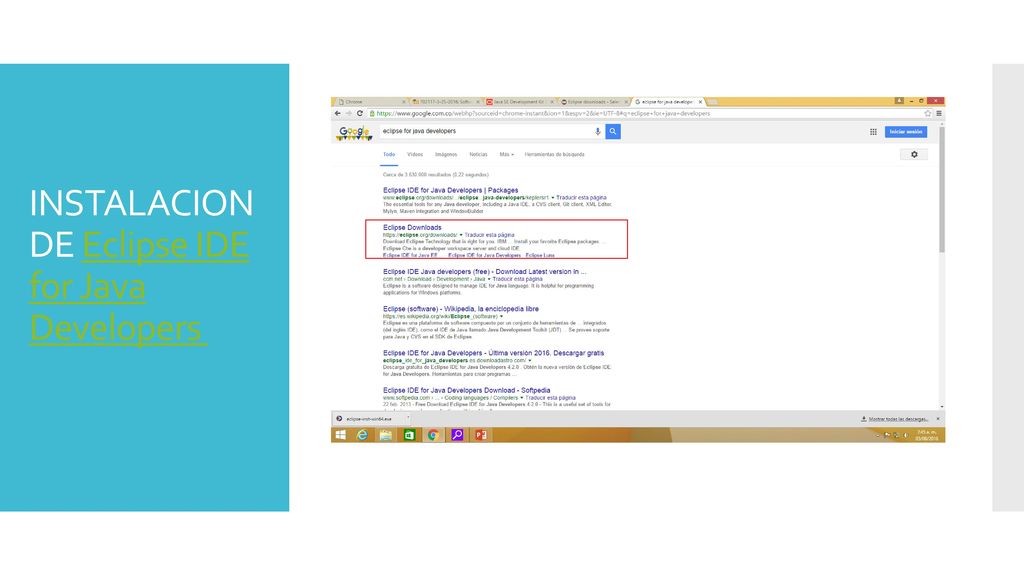
Task: Click Chrome's back arrow button
Action: click(x=338, y=114)
